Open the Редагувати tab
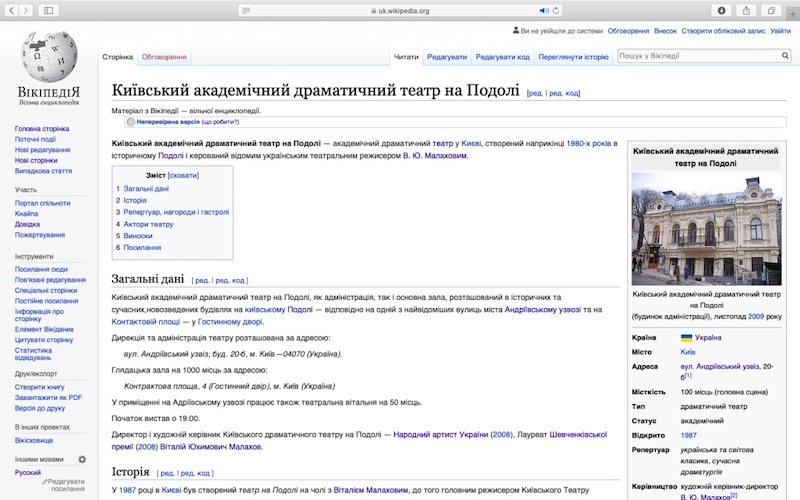Screen dimensions: 800x500 click(447, 57)
